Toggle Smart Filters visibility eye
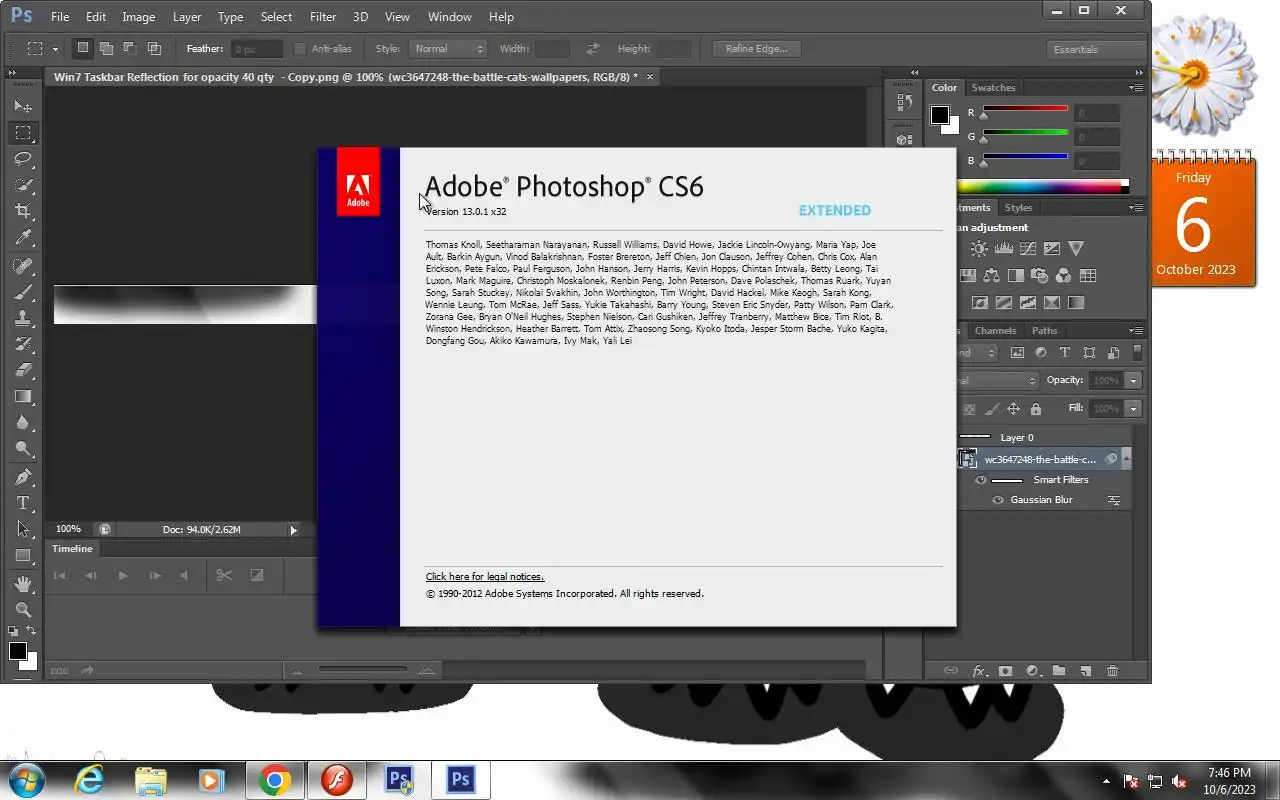1280x800 pixels. (980, 480)
